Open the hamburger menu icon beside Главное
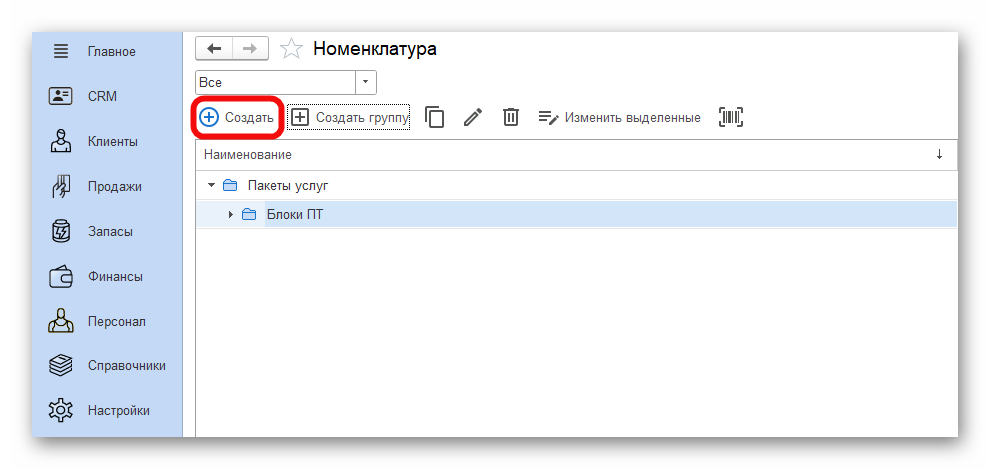The height and width of the screenshot is (469, 990). (x=61, y=52)
